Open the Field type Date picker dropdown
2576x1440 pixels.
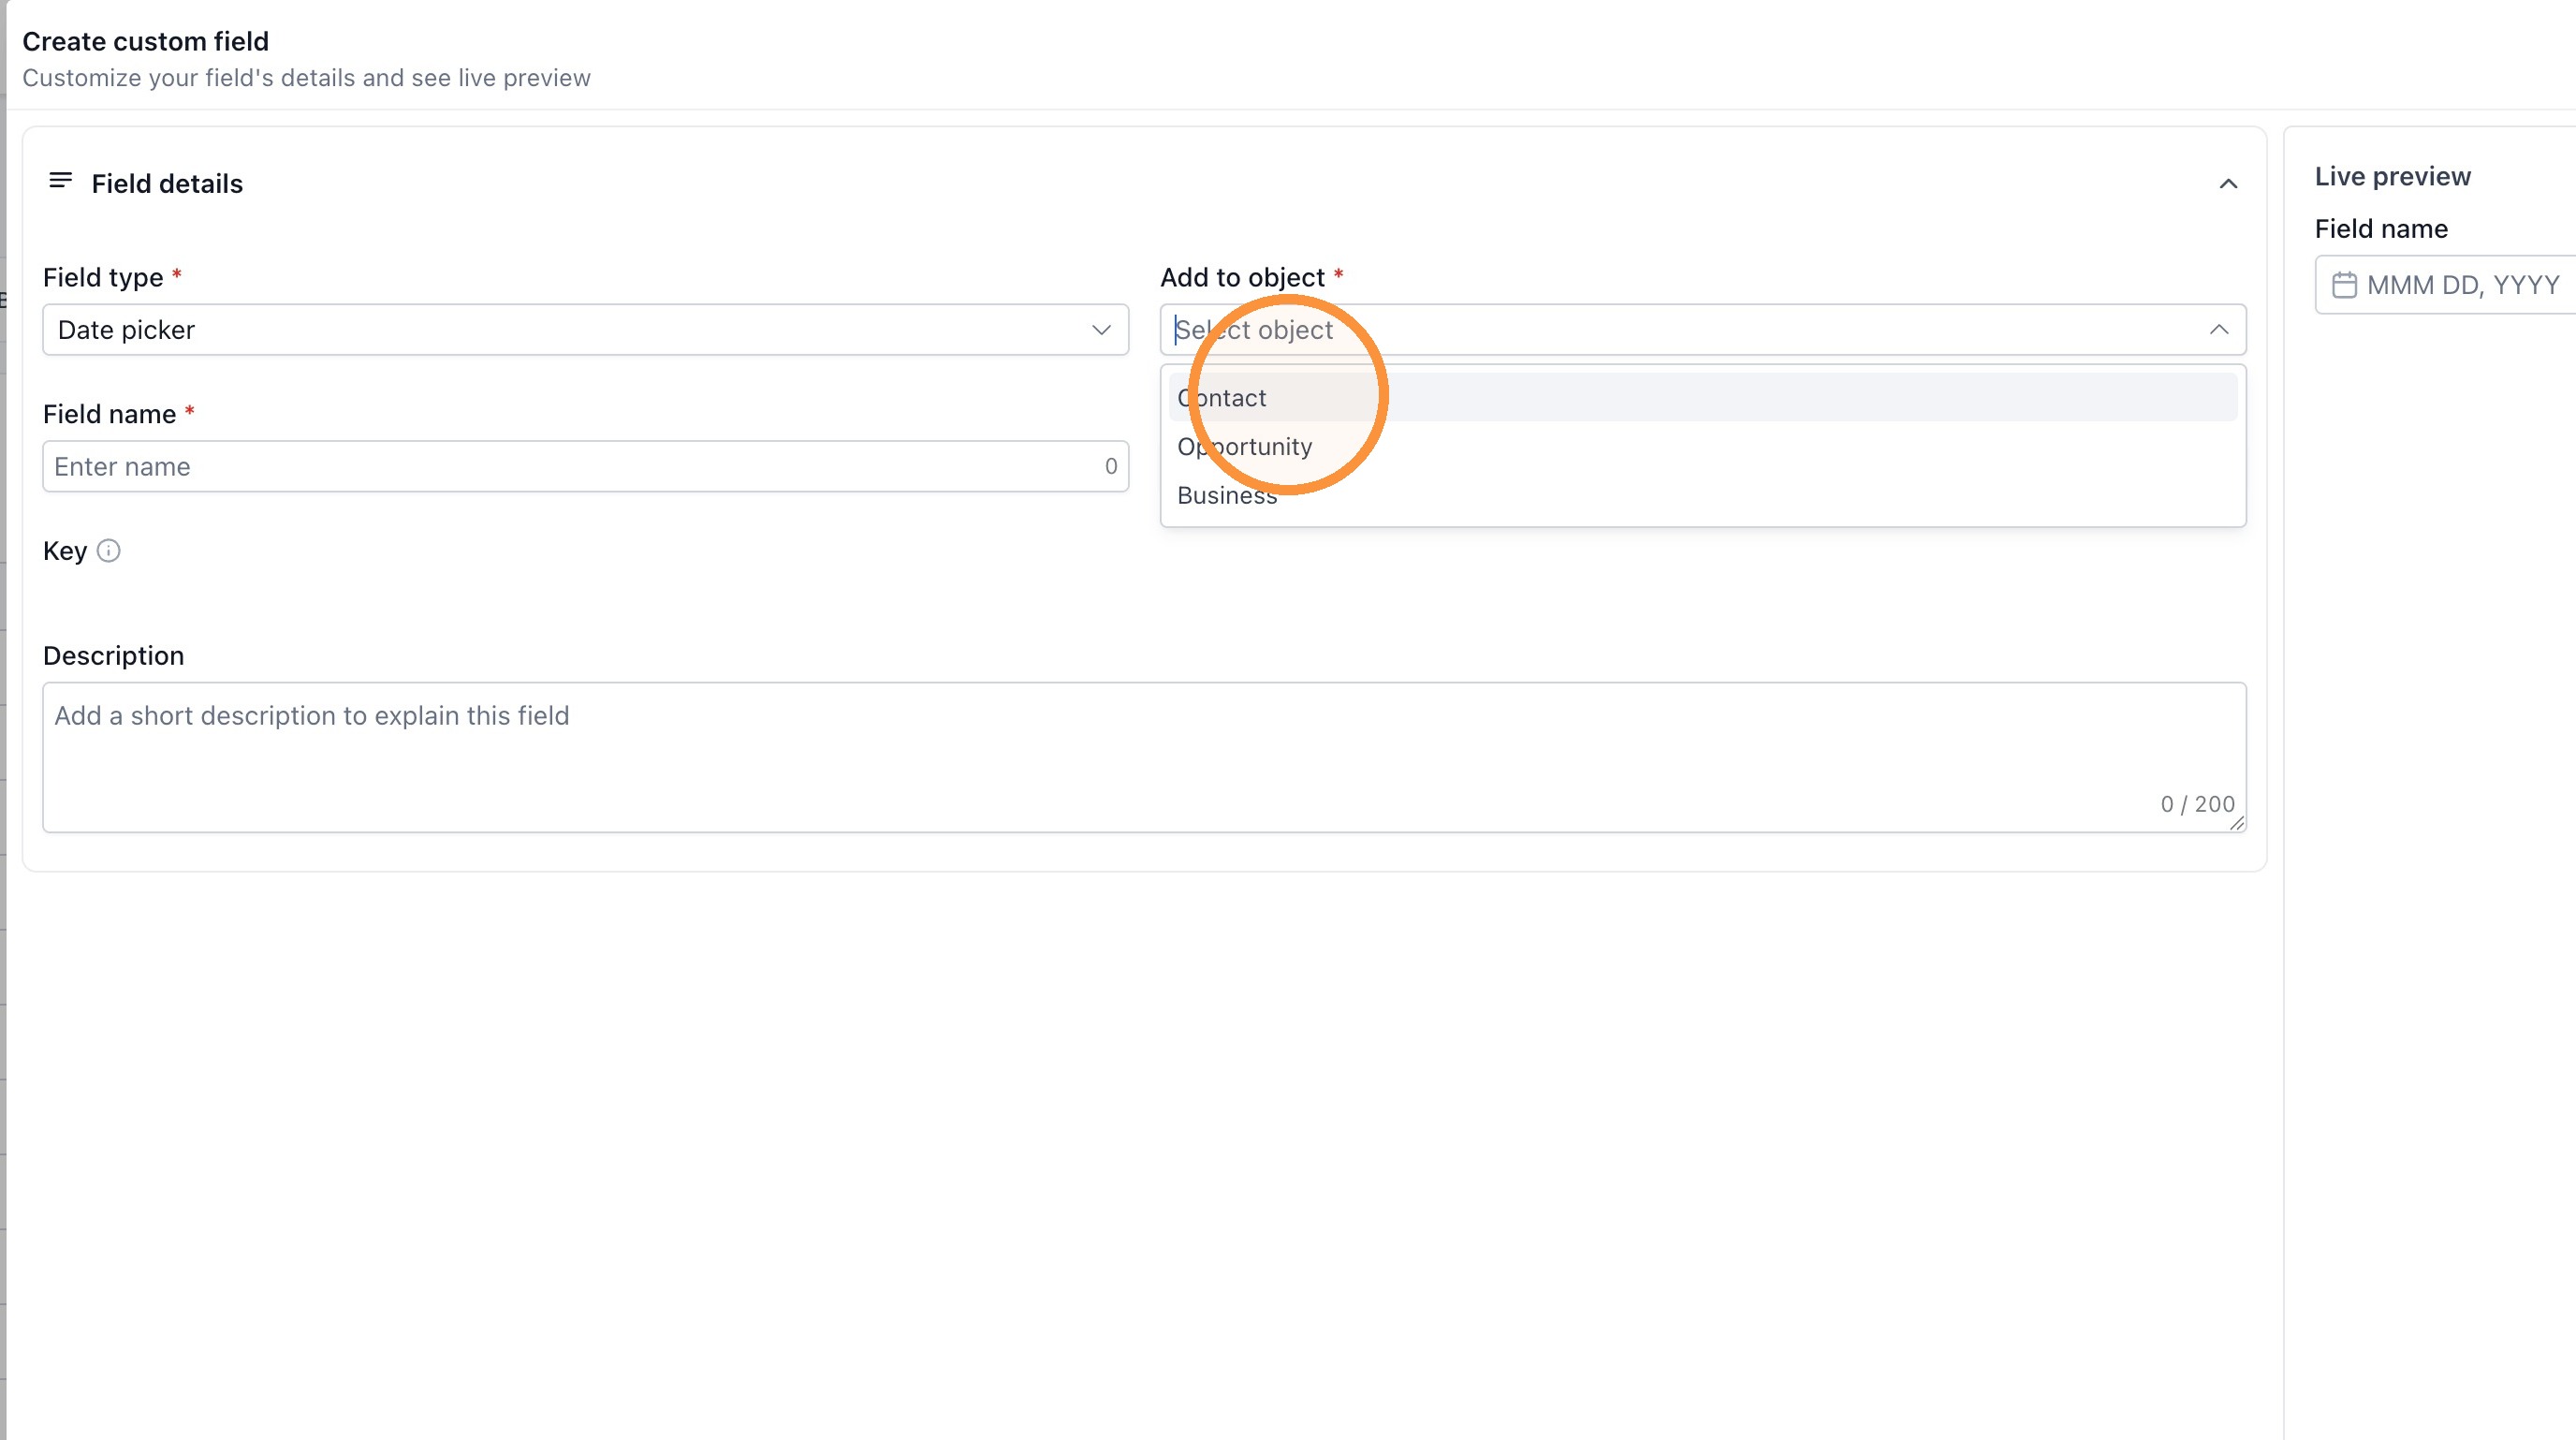(x=585, y=330)
